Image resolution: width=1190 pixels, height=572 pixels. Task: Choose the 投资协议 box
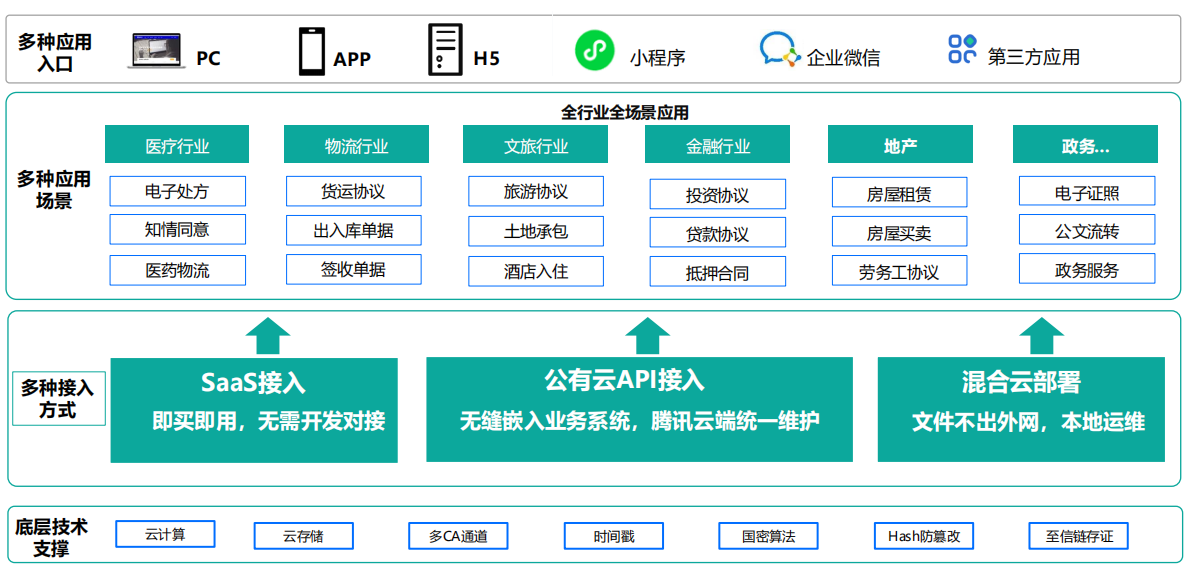pyautogui.click(x=717, y=194)
